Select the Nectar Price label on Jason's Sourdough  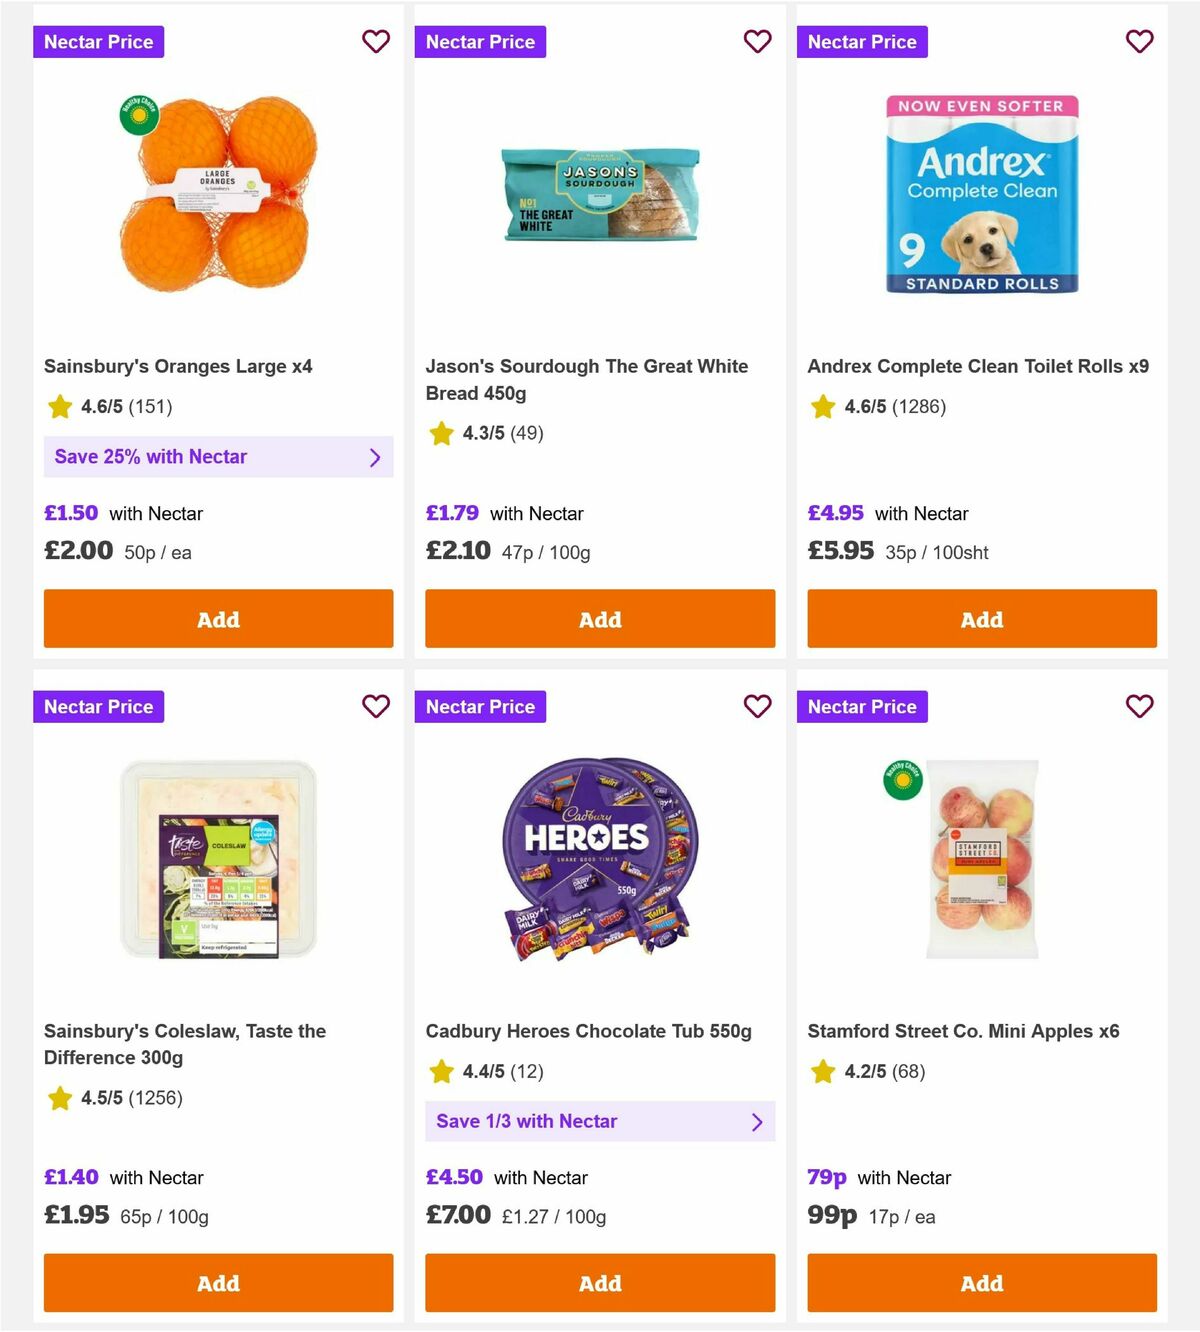pyautogui.click(x=480, y=42)
